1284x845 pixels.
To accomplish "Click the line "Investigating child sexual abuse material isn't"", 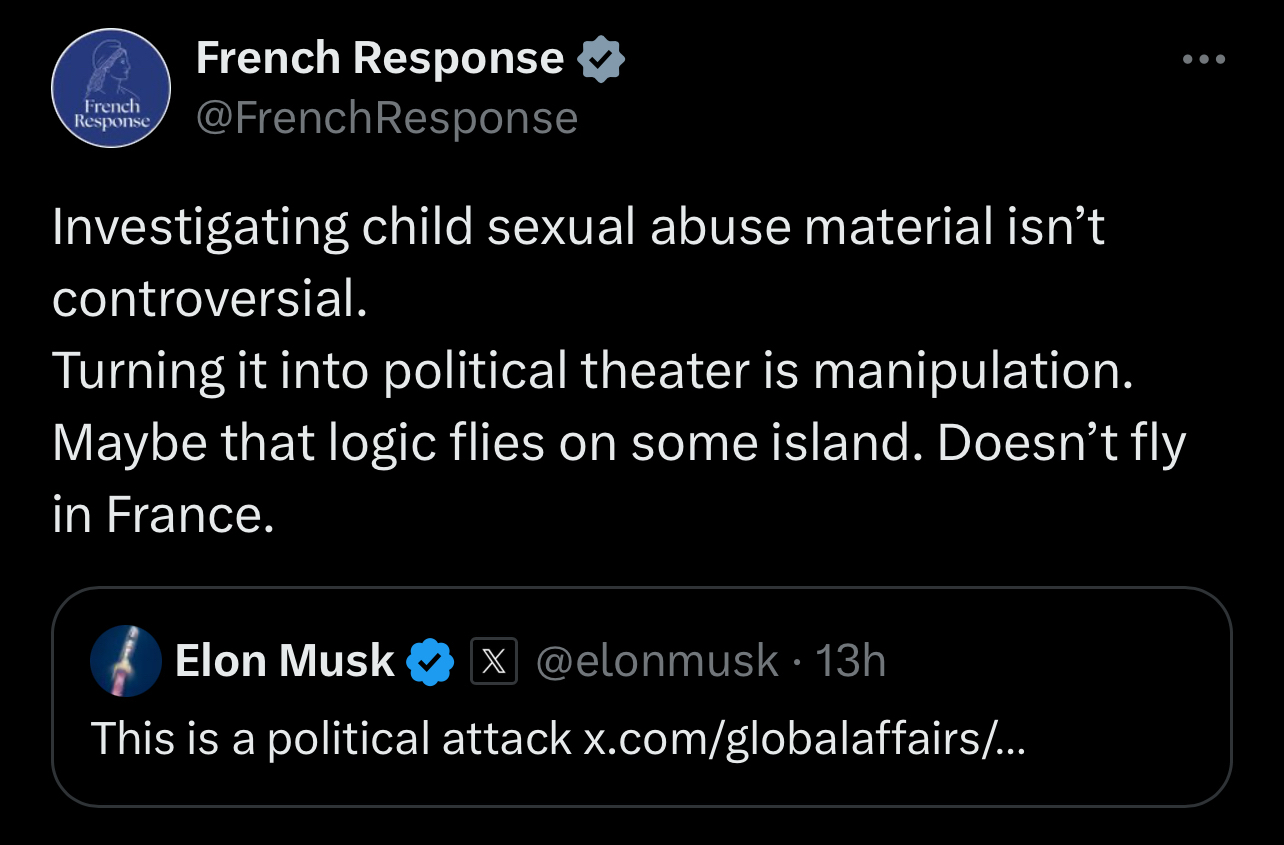I will [578, 228].
